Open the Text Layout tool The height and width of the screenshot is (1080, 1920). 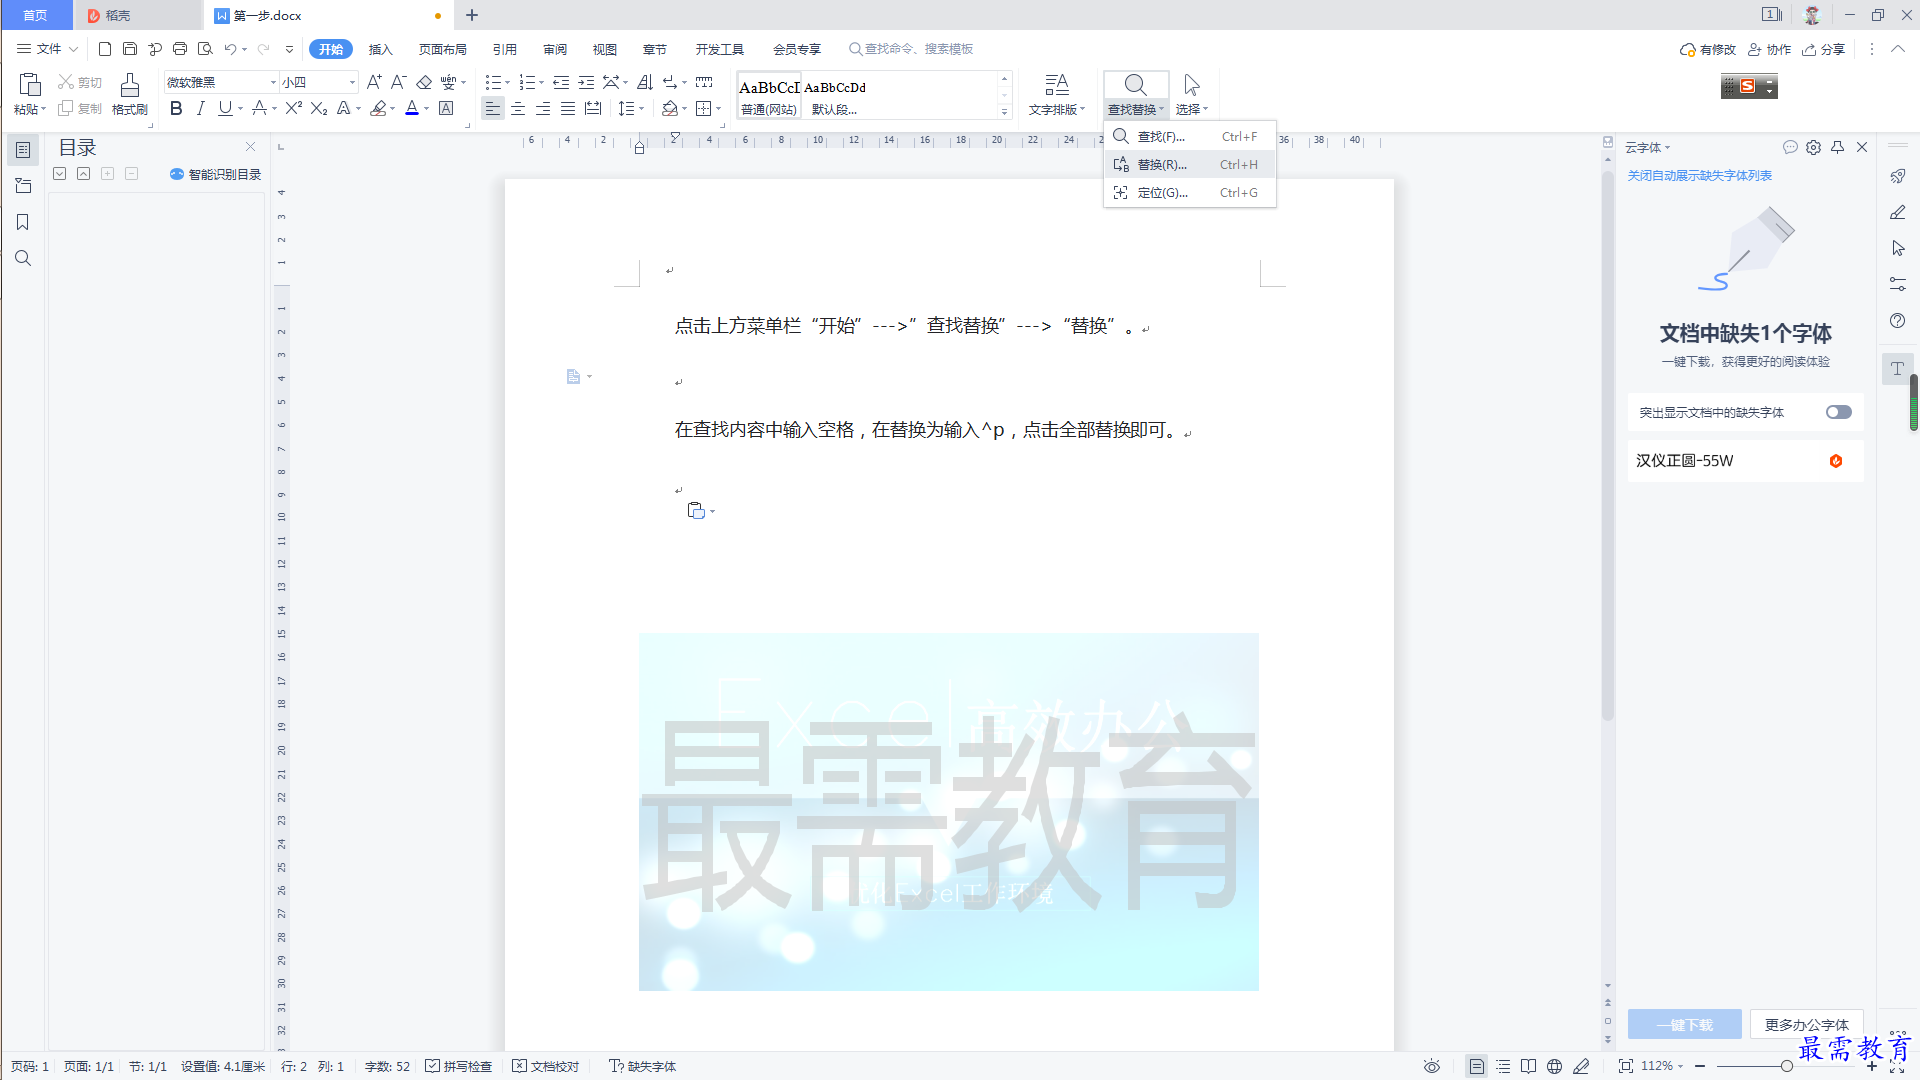1057,95
